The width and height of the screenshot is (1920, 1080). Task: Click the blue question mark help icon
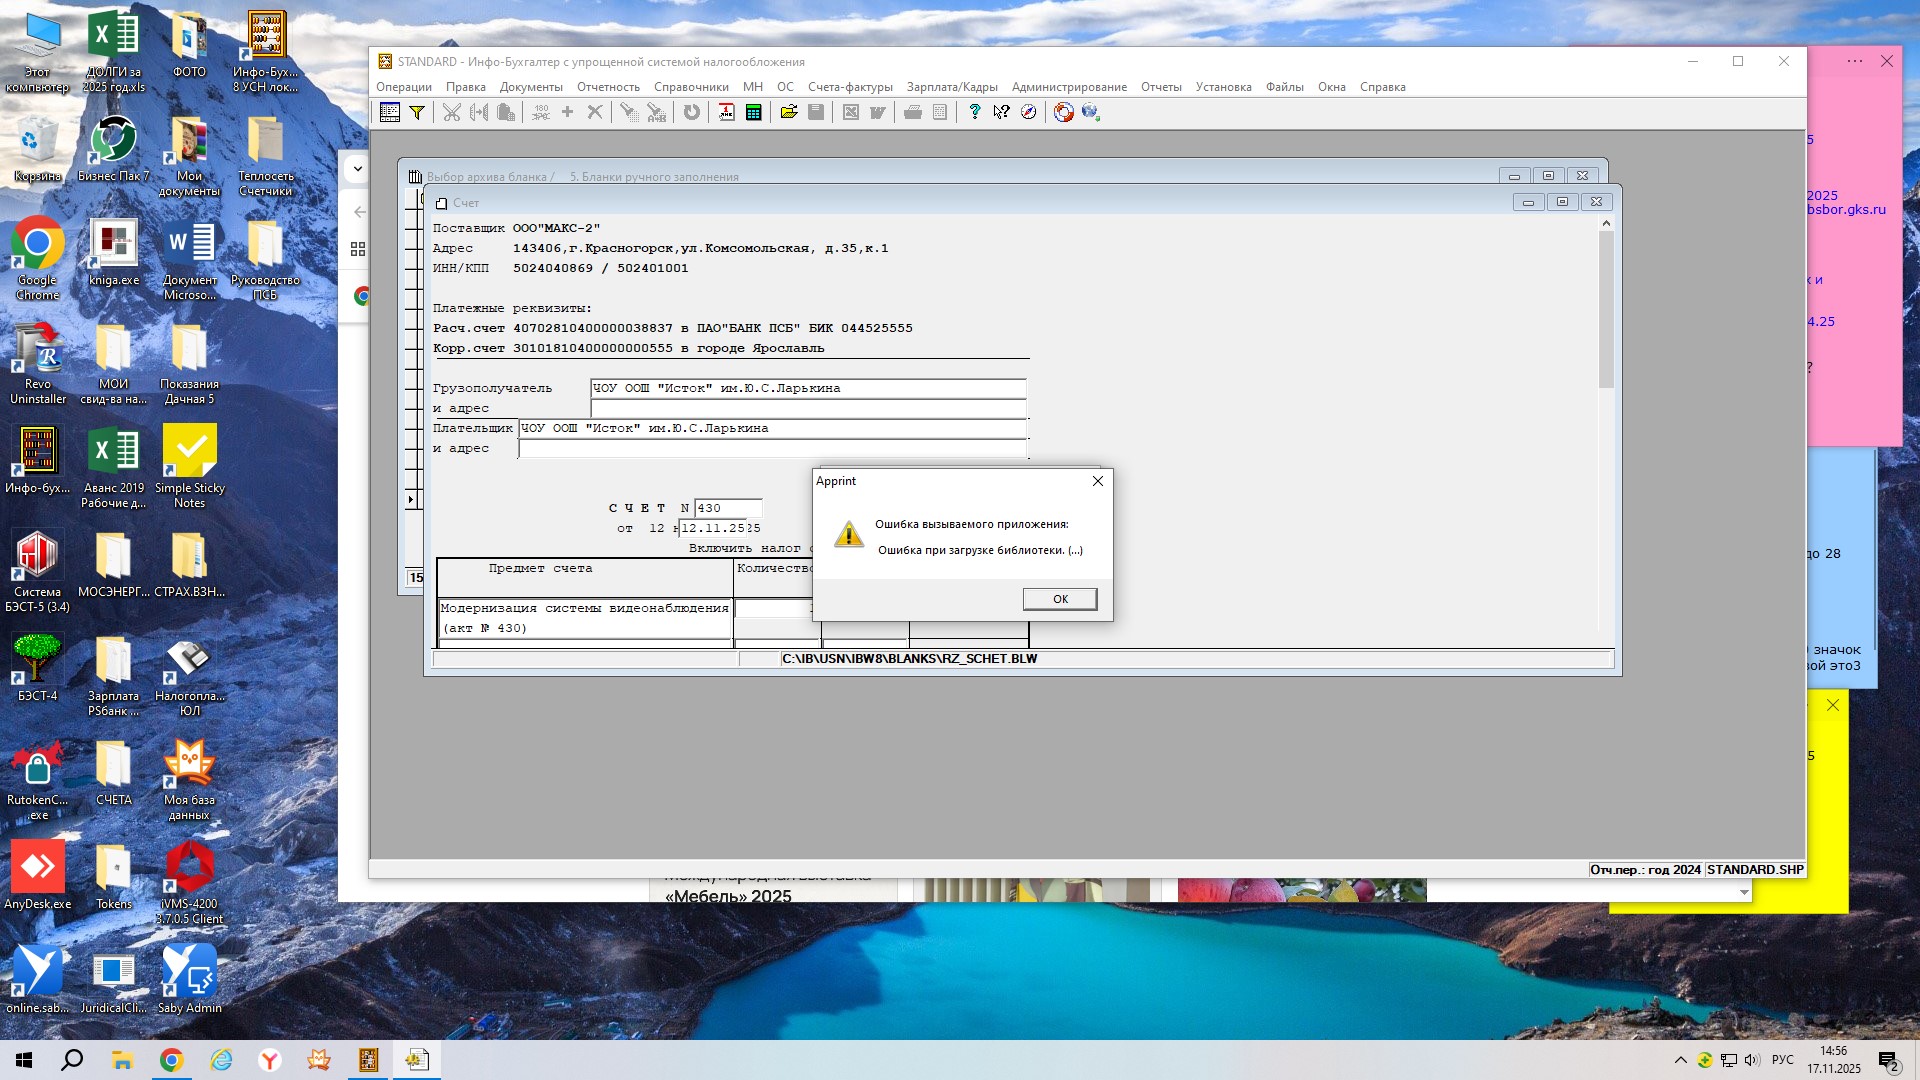tap(974, 113)
